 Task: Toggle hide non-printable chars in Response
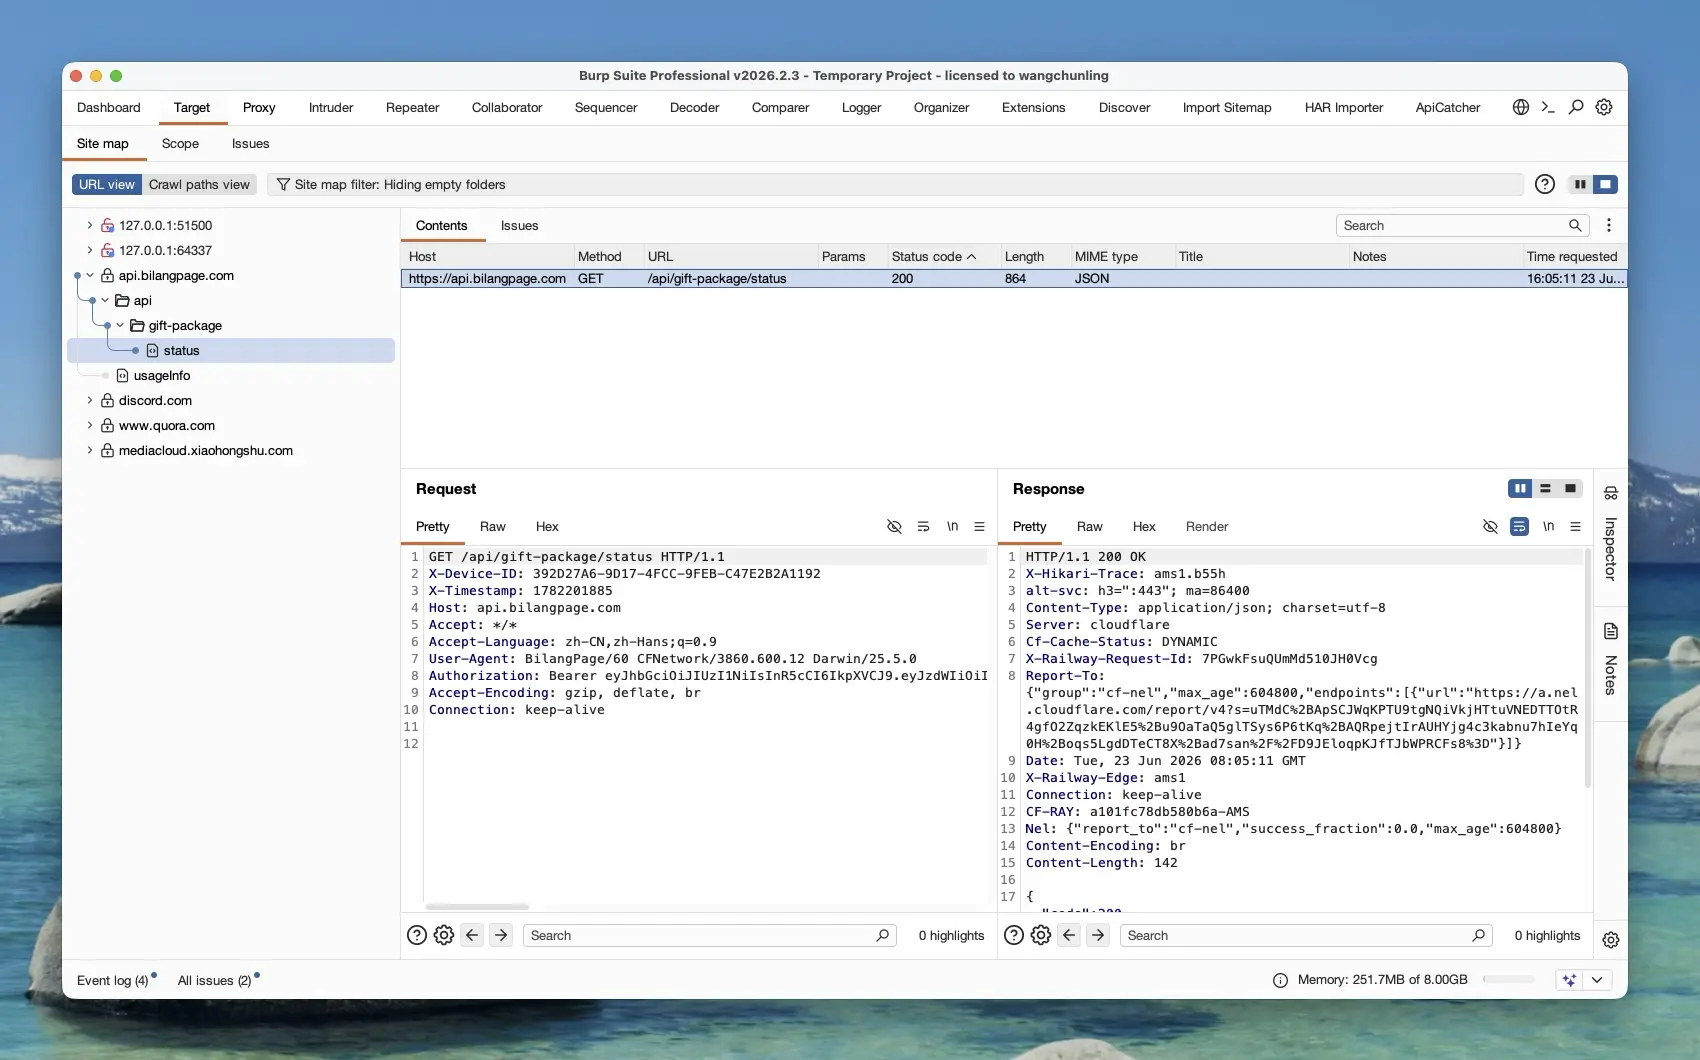(x=1490, y=526)
